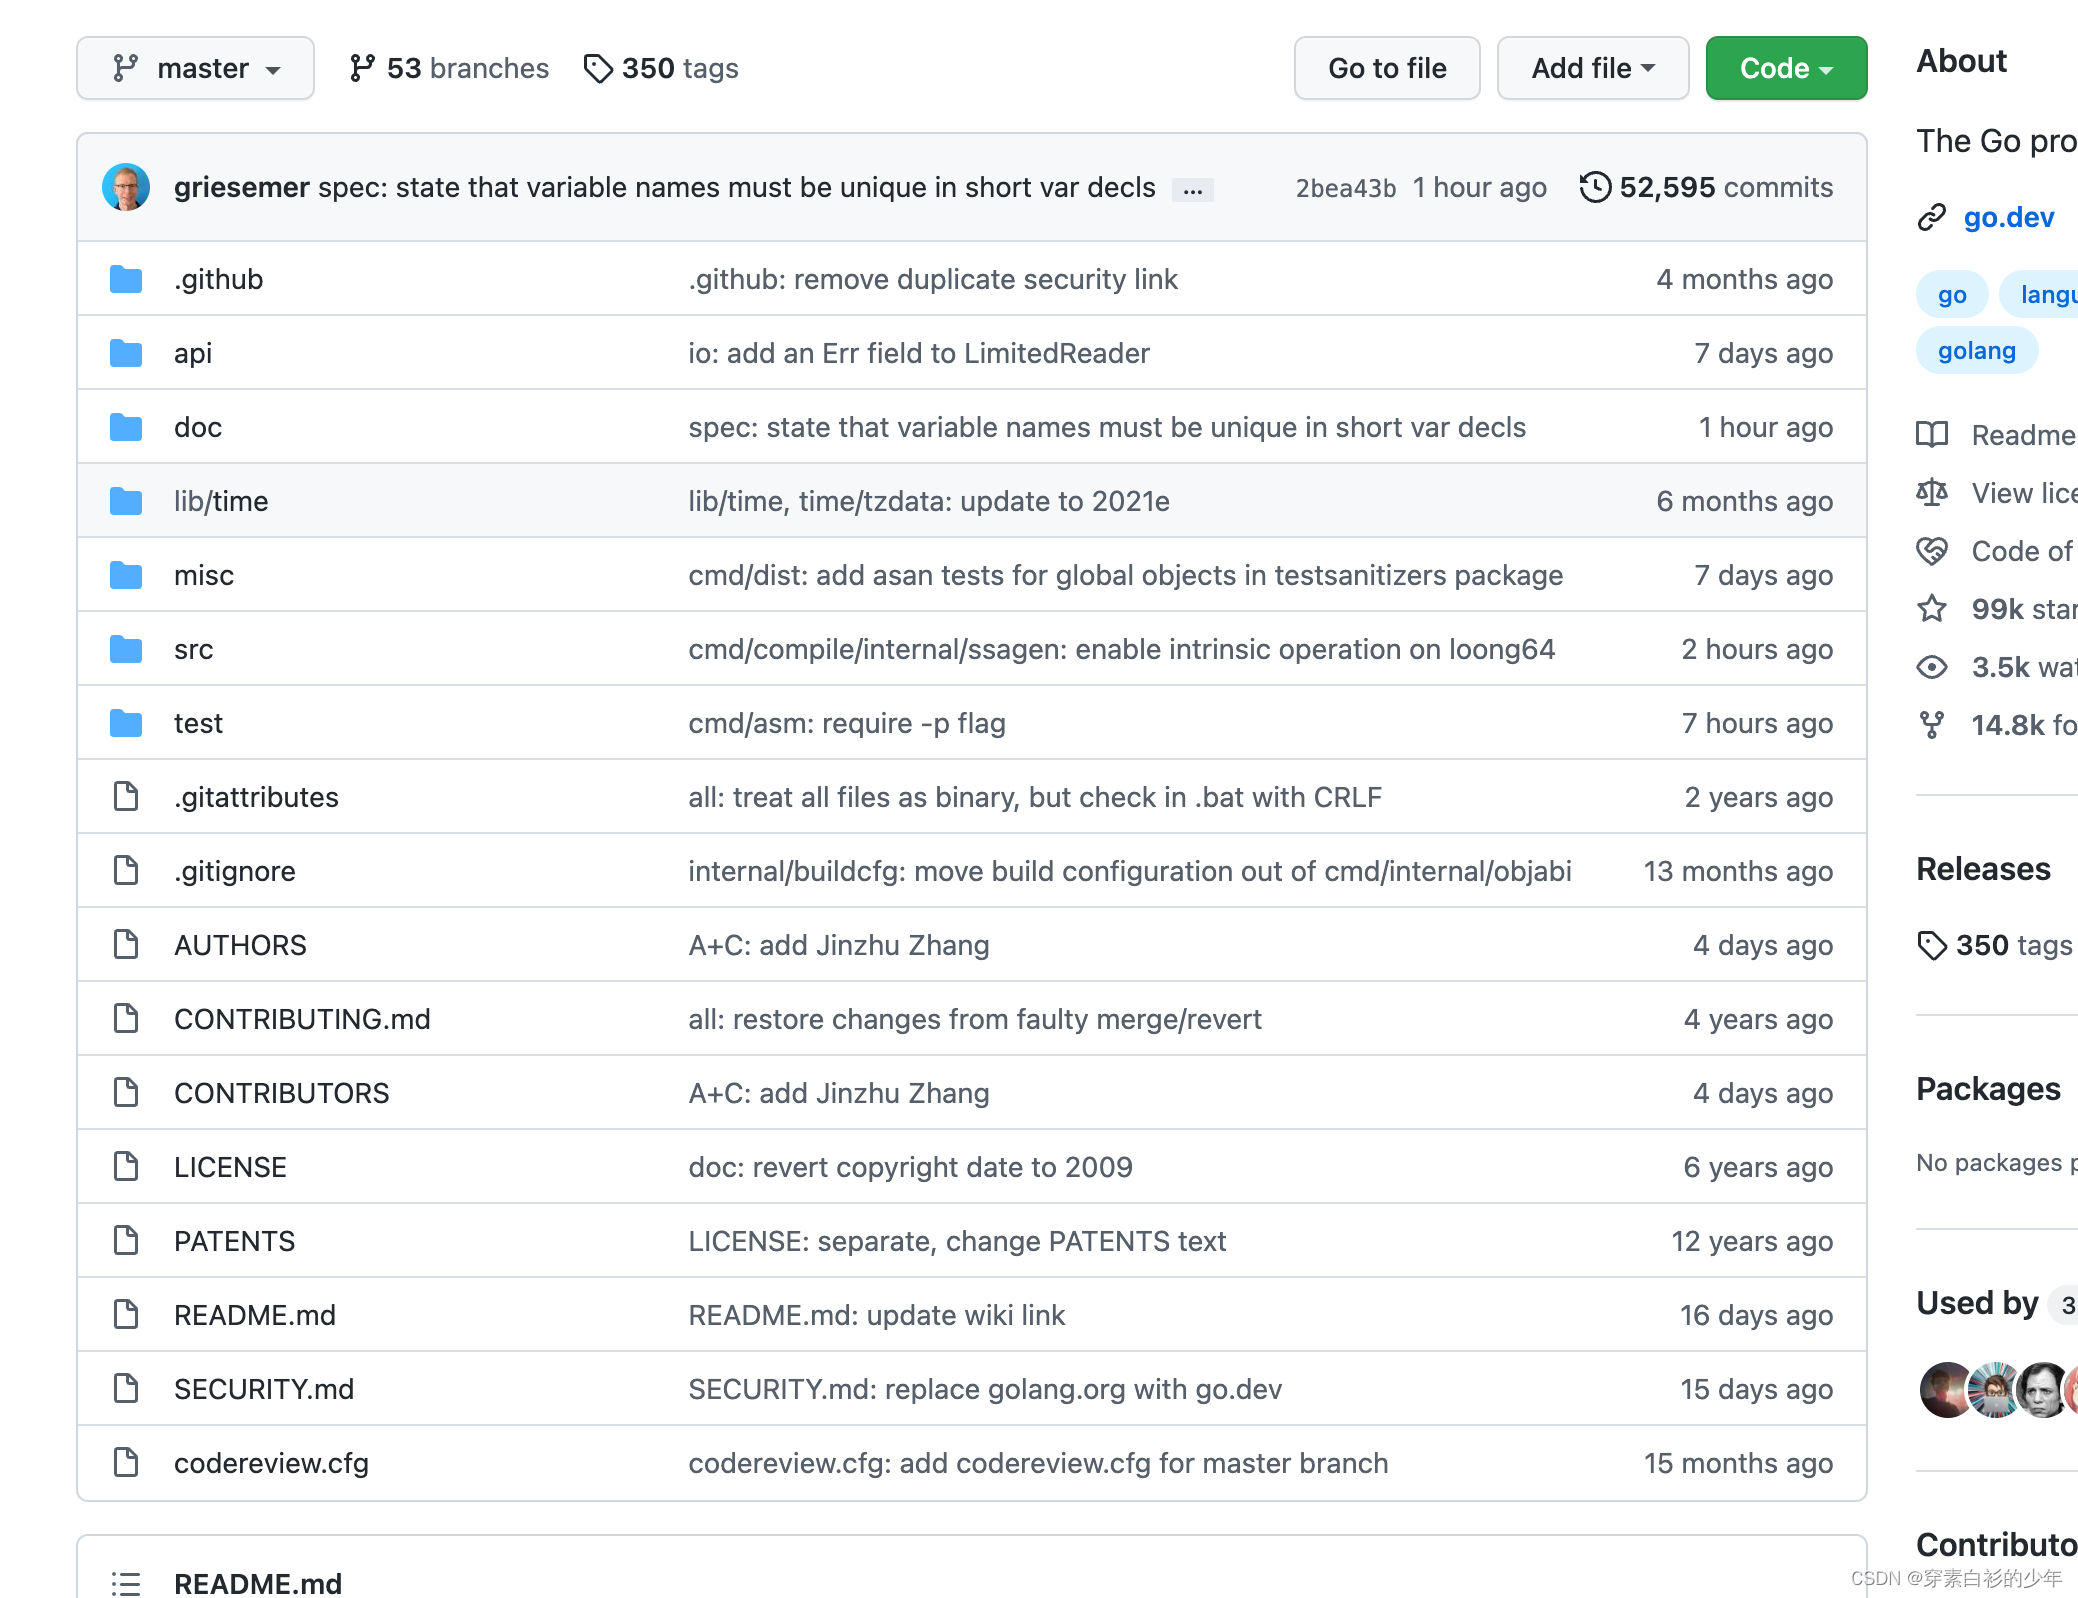Open the go.dev website link
This screenshot has height=1598, width=2078.
2008,217
